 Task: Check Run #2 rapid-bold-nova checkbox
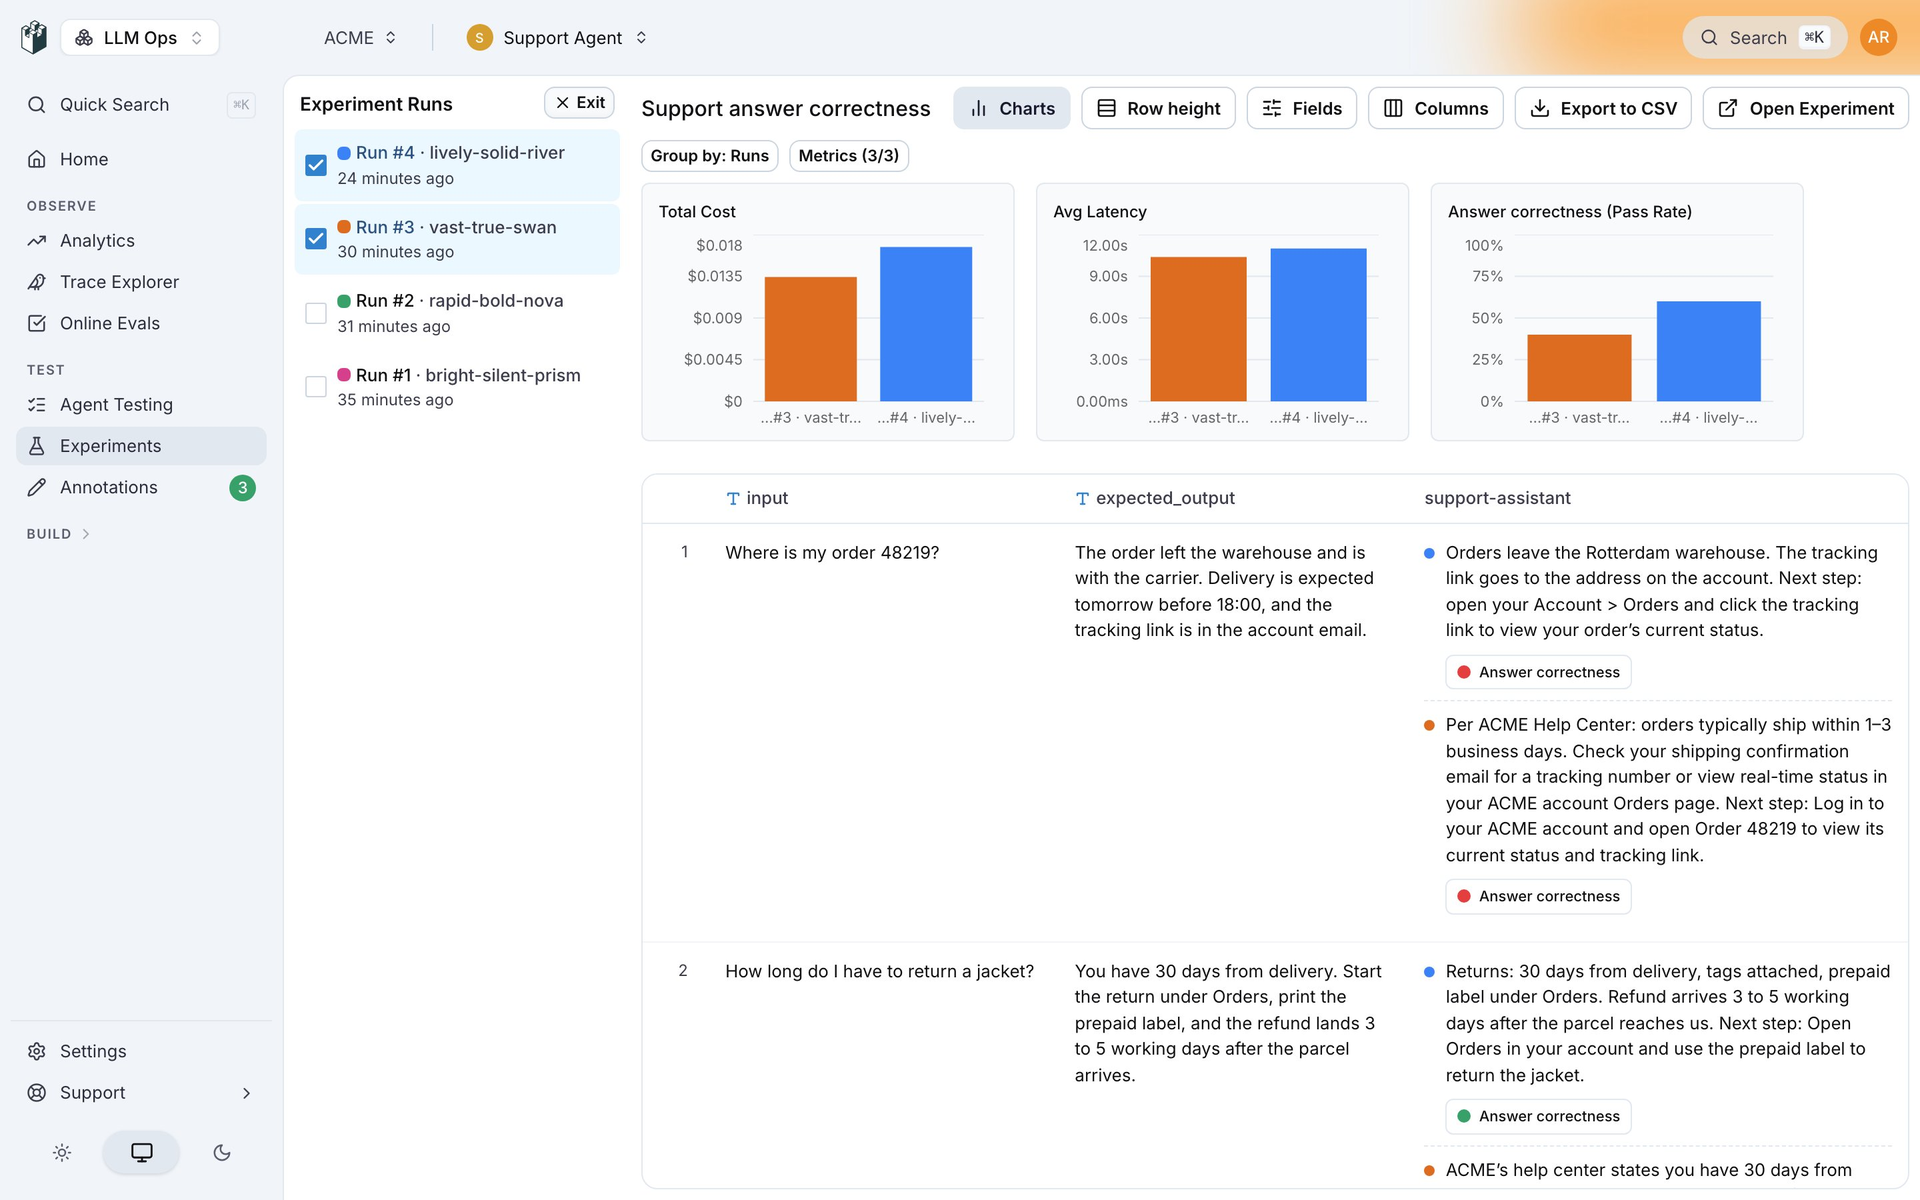316,313
